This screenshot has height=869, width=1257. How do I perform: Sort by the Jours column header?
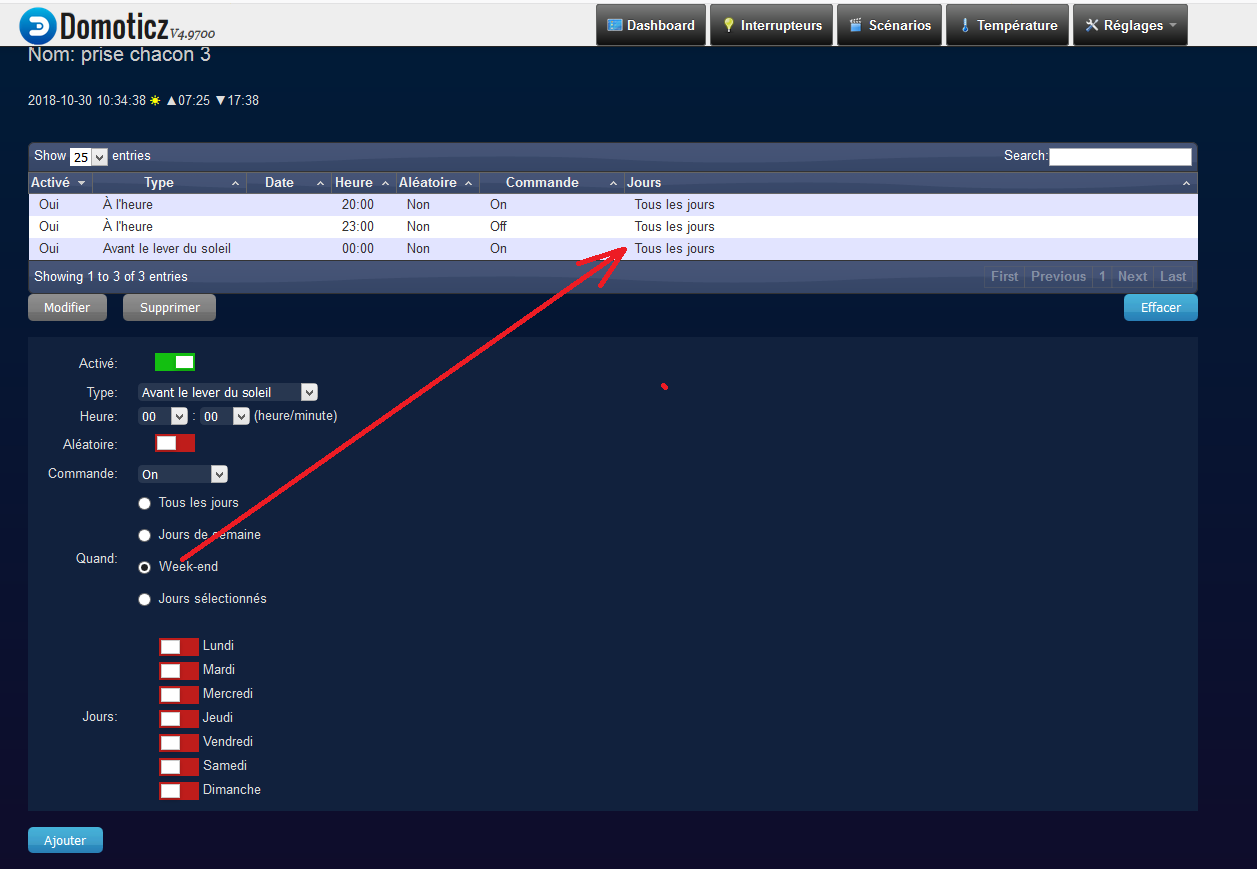910,183
